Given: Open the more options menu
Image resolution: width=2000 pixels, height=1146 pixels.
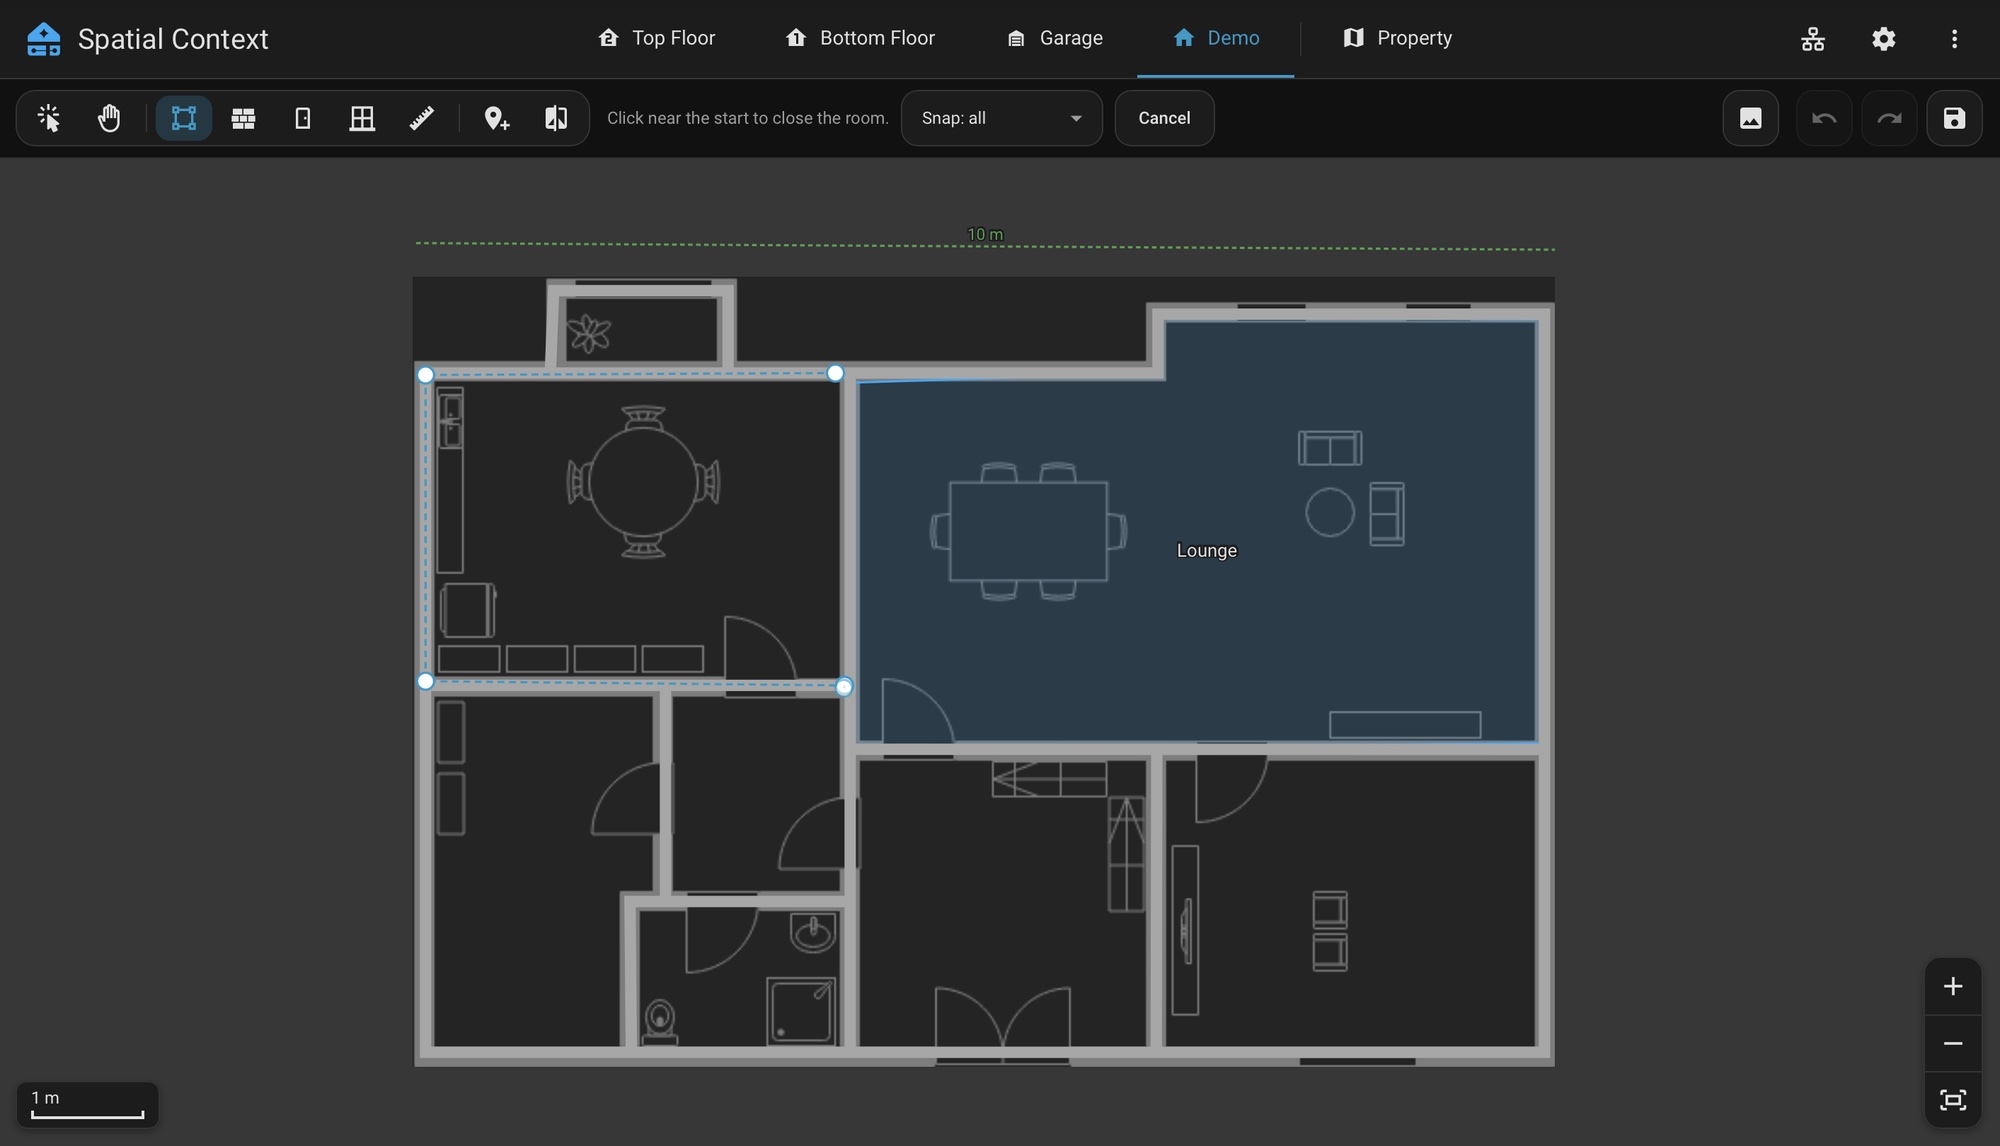Looking at the screenshot, I should (x=1954, y=39).
